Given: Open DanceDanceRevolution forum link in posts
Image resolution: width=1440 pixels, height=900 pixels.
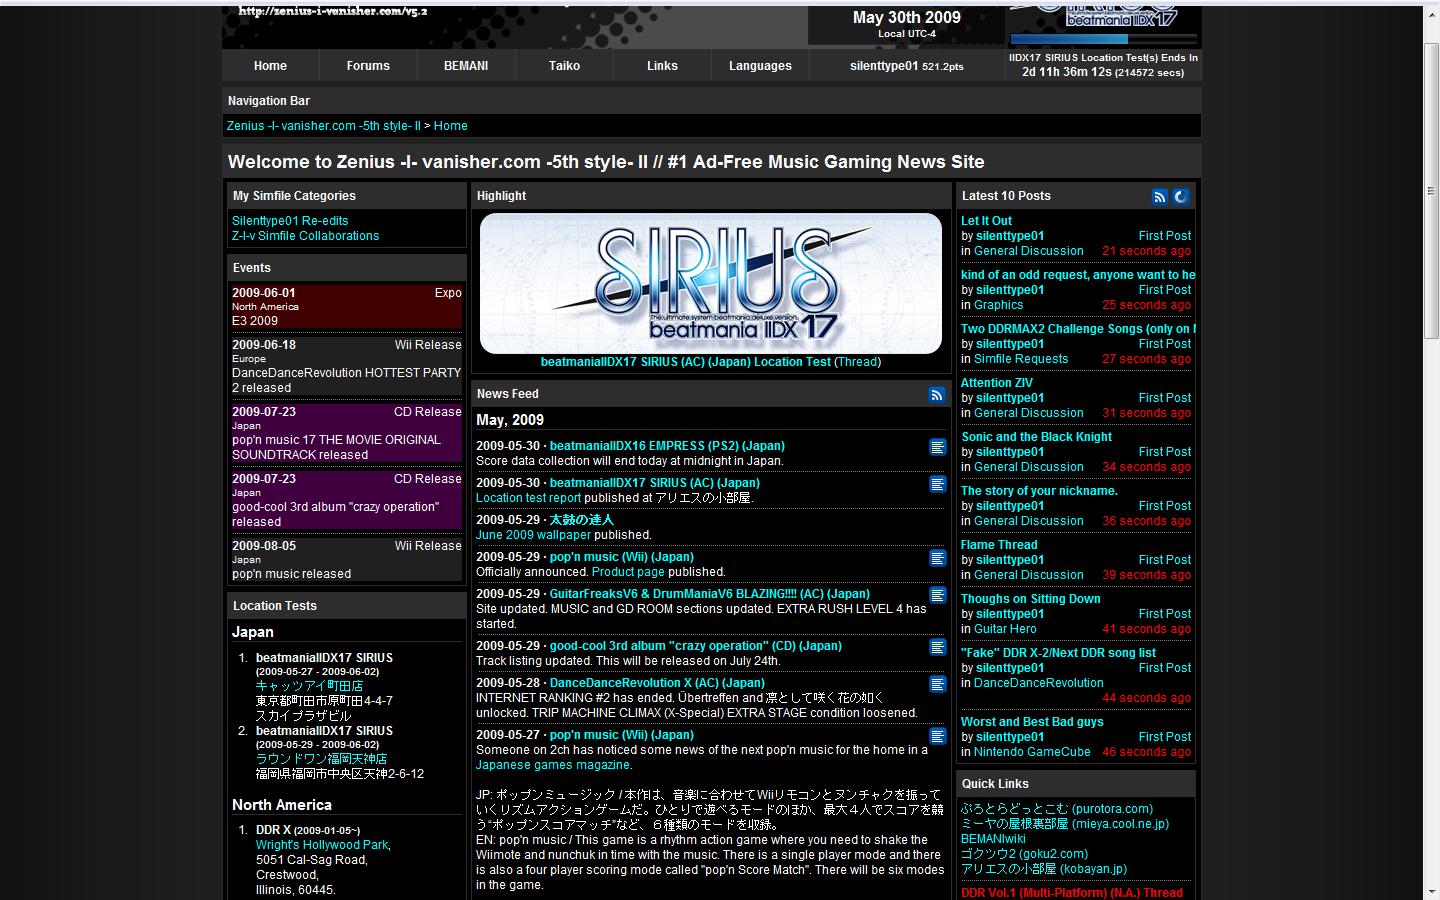Looking at the screenshot, I should click(1039, 683).
